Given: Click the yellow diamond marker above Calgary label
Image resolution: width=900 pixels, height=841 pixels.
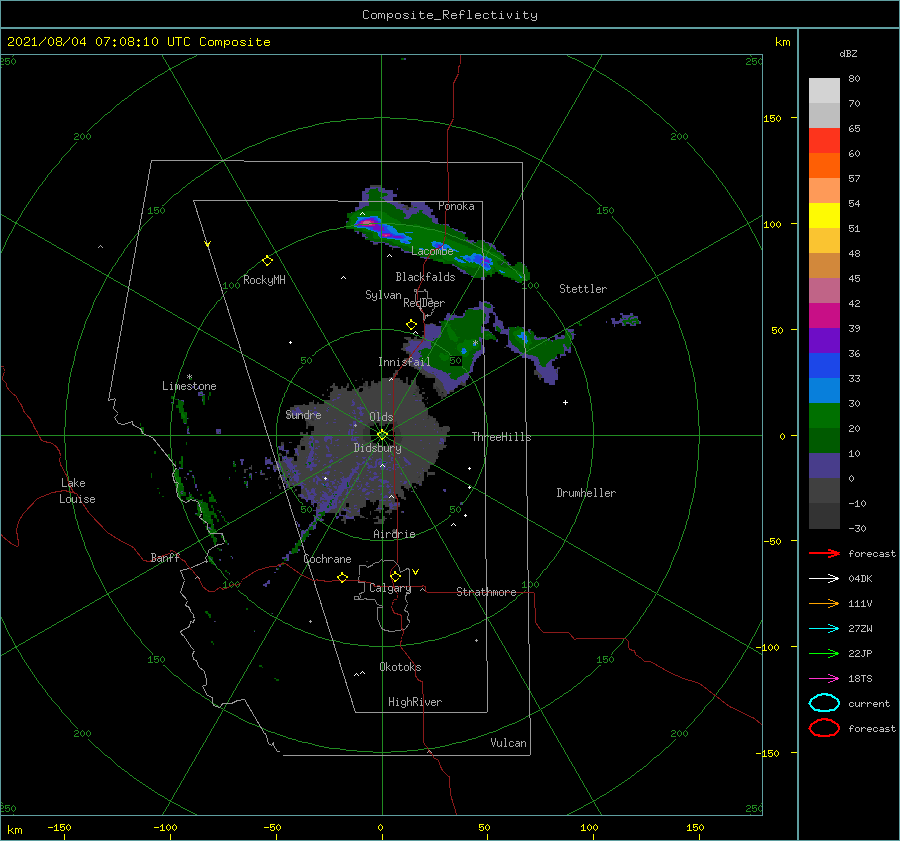Looking at the screenshot, I should pyautogui.click(x=395, y=576).
